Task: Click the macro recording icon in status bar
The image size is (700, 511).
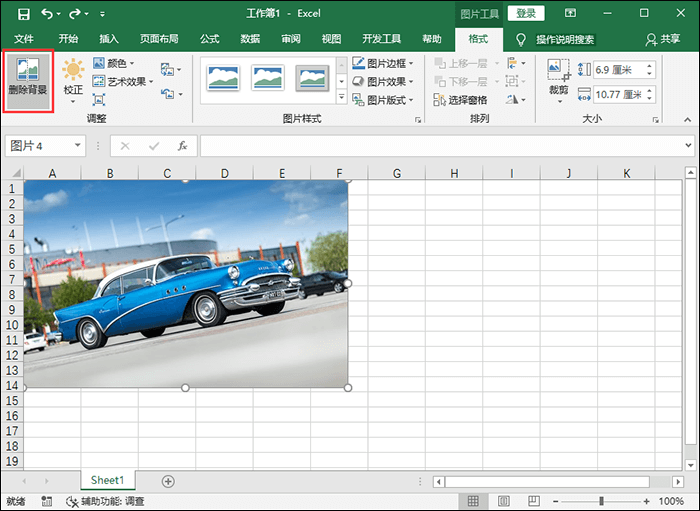Action: 46,501
